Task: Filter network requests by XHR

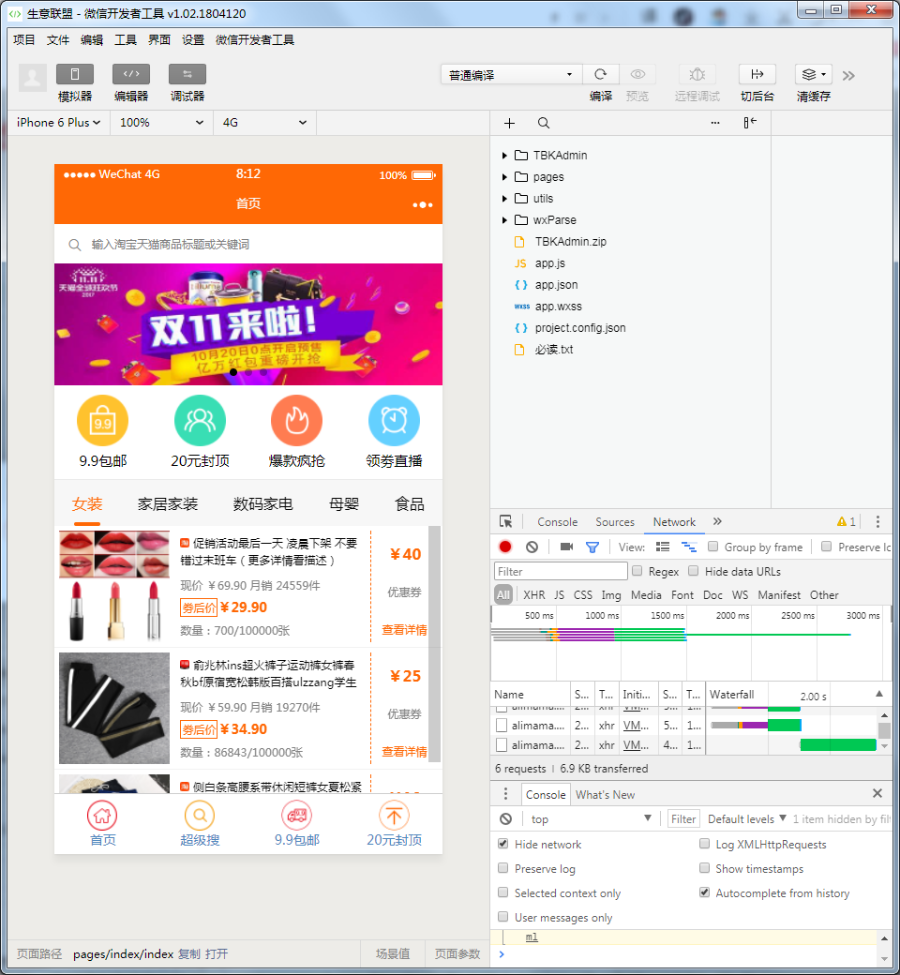Action: [x=534, y=595]
